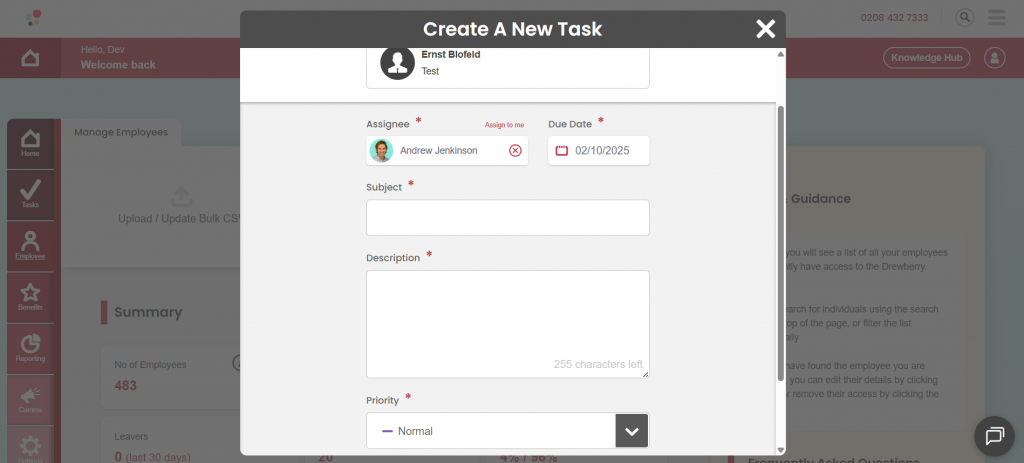1024x463 pixels.
Task: Click into the Subject input field
Action: point(507,217)
